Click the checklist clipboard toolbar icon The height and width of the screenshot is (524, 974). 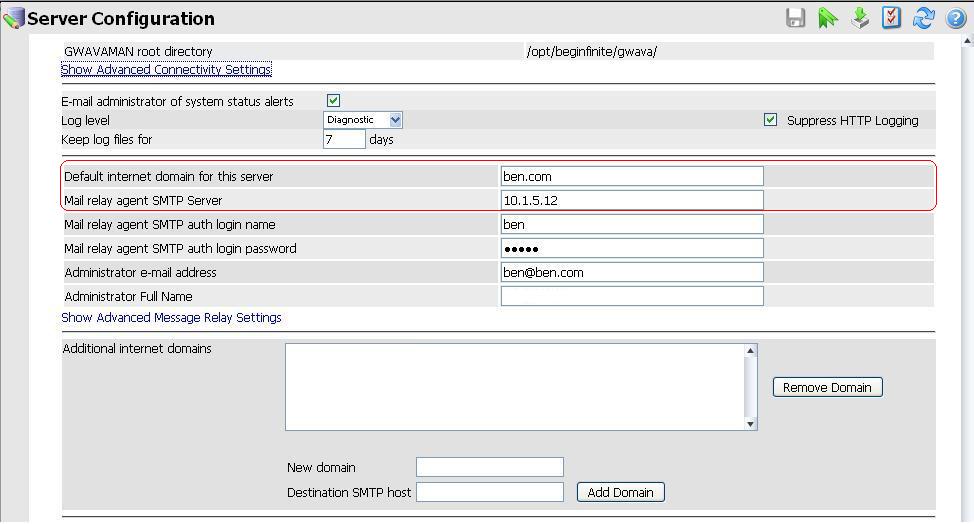click(891, 18)
